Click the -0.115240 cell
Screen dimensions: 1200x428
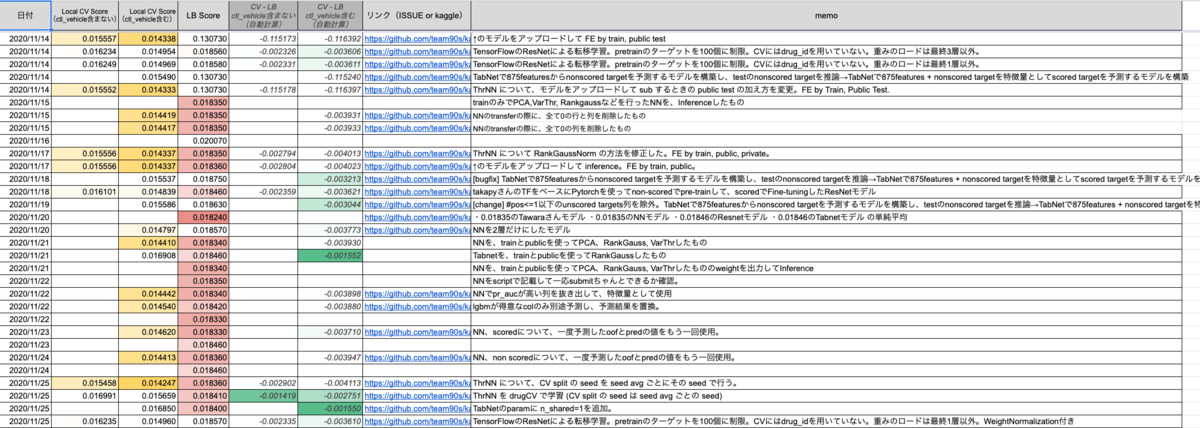[329, 76]
